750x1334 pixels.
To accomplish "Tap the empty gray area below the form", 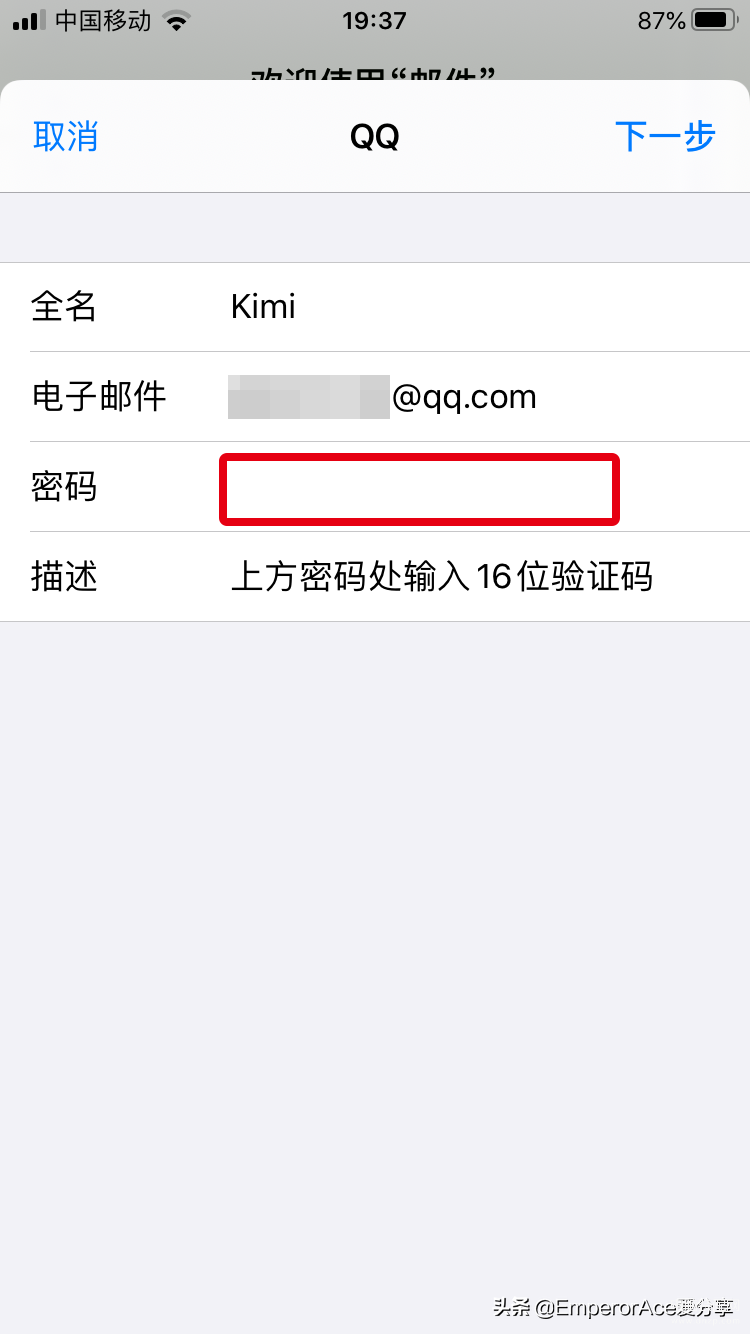I will coord(375,950).
